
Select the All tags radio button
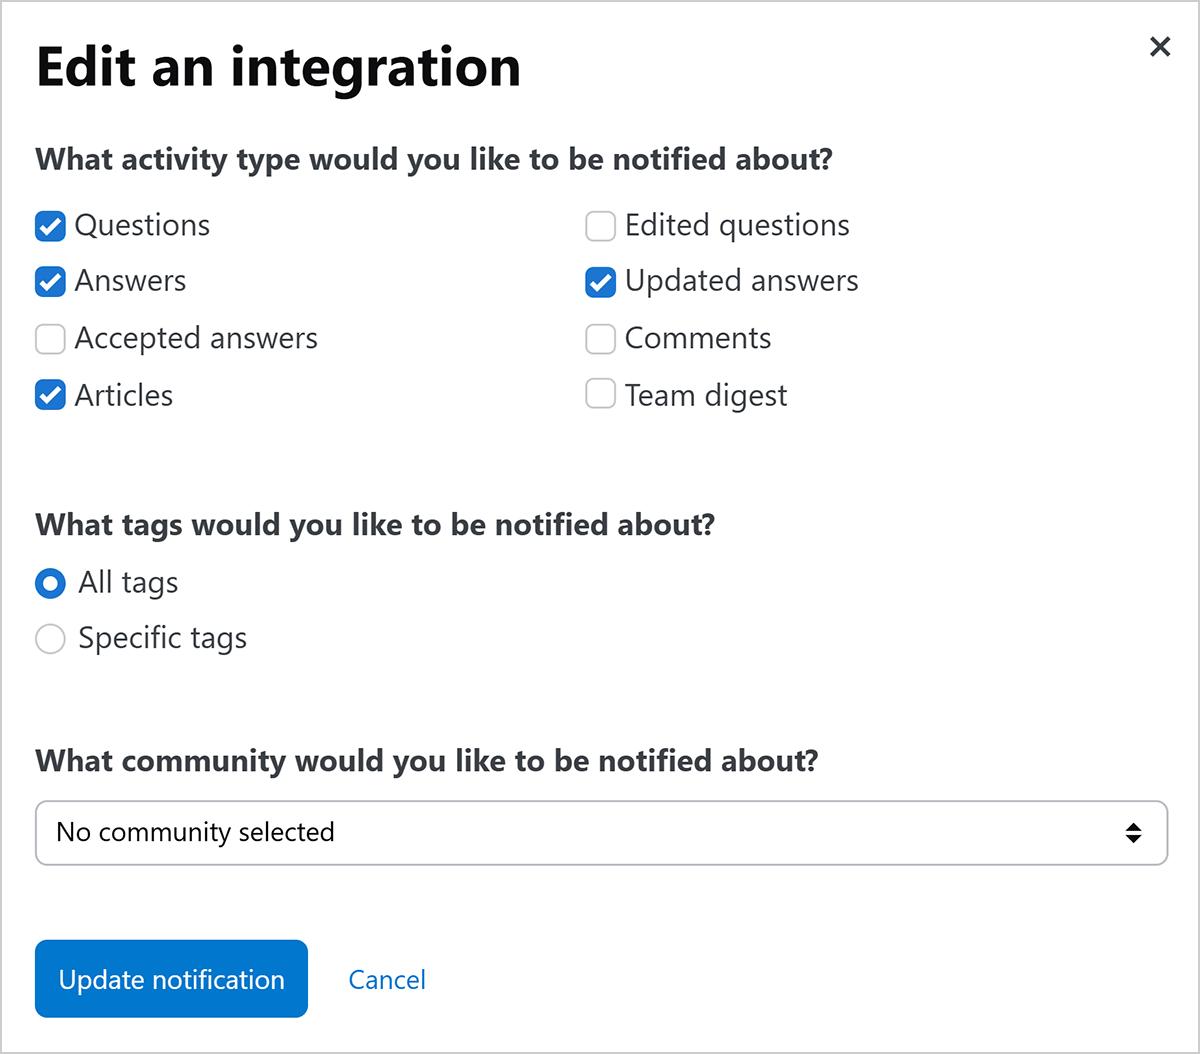click(50, 583)
